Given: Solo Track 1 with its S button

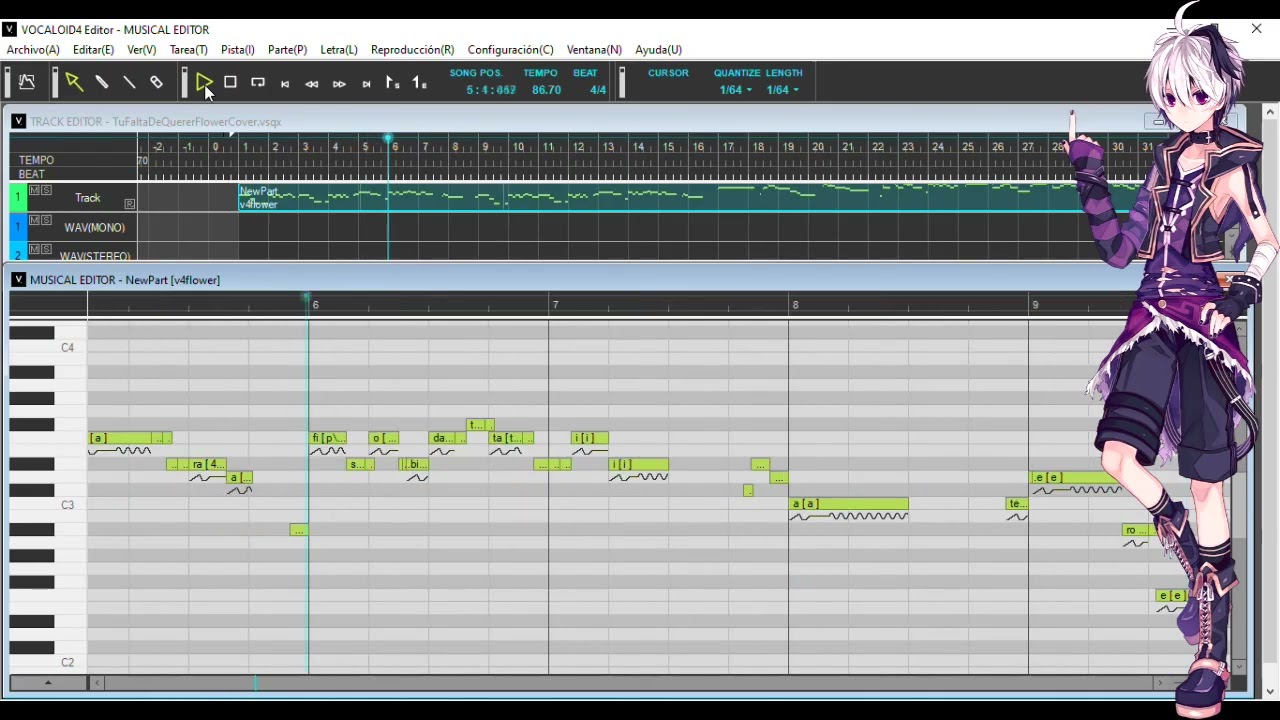Looking at the screenshot, I should pos(46,190).
